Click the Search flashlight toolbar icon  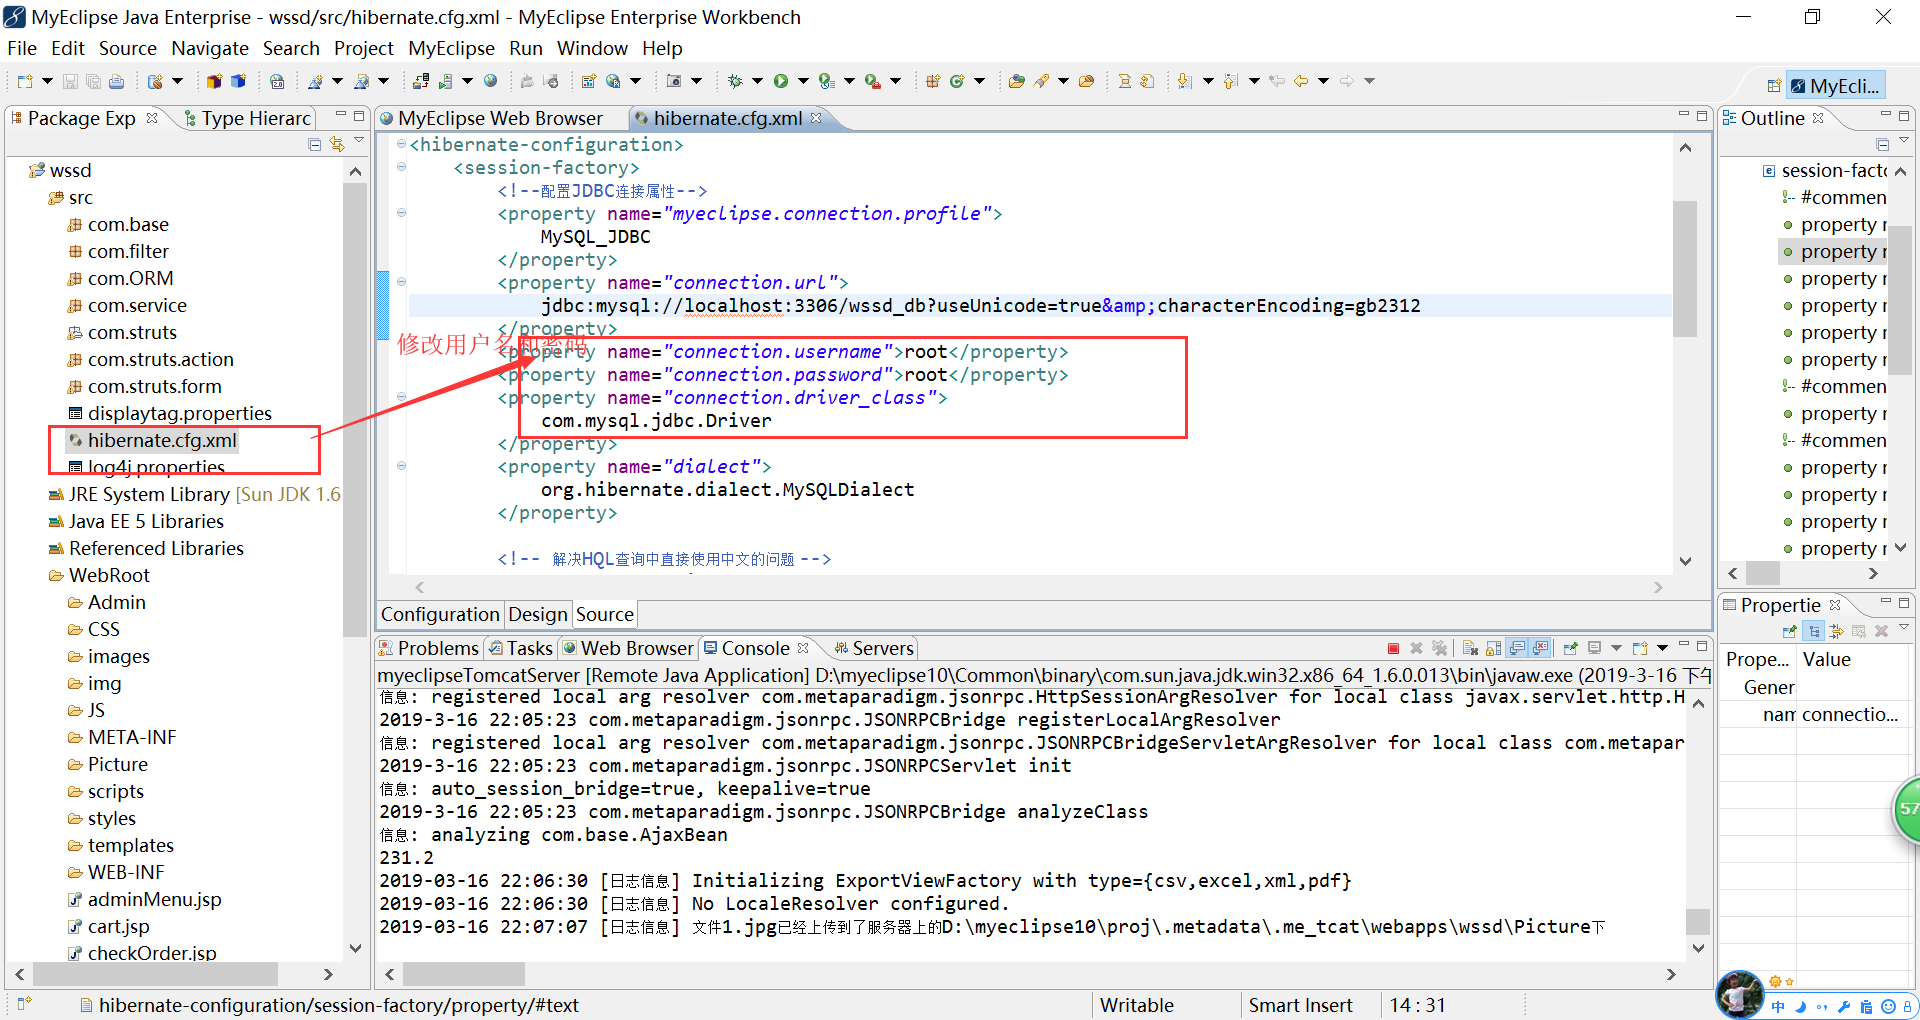coord(1041,81)
